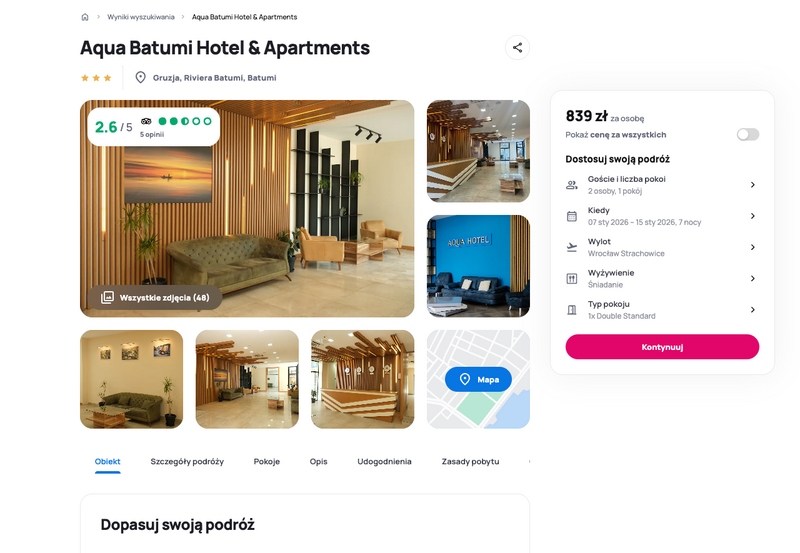Click the guests icon in Goście i liczba pokoi
This screenshot has width=800, height=553.
(572, 185)
